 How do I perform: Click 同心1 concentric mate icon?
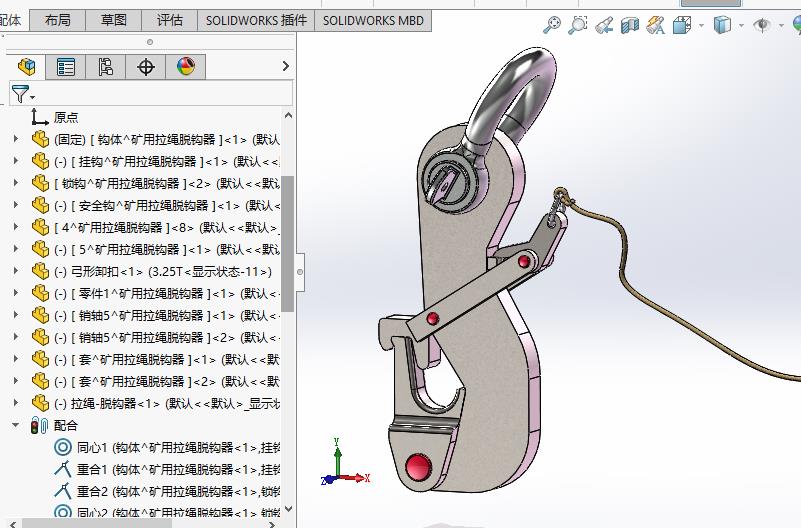pos(63,447)
